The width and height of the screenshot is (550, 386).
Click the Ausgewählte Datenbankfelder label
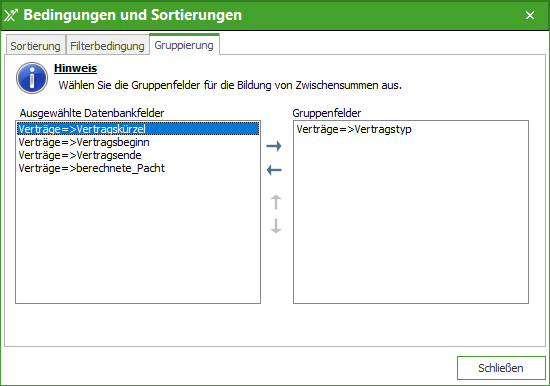coord(92,113)
